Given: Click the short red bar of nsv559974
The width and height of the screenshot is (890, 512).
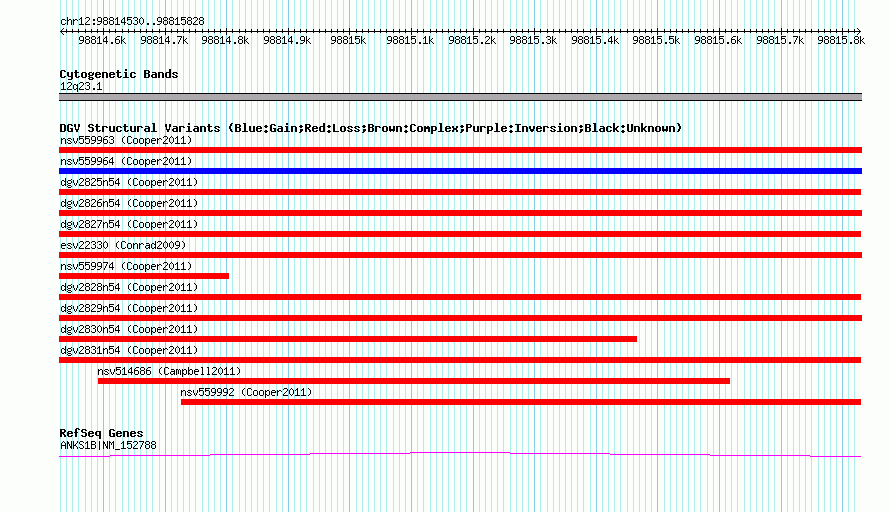Looking at the screenshot, I should pos(144,276).
